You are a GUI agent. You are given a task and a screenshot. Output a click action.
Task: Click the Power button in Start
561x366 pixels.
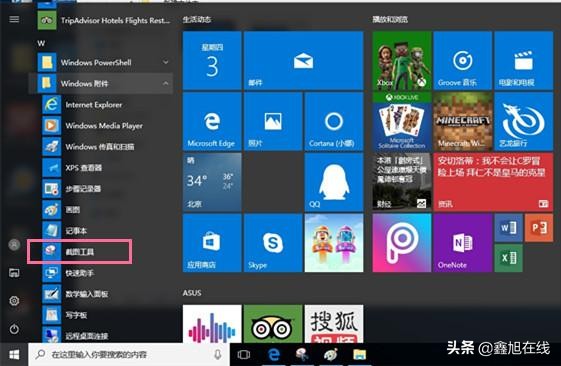(x=14, y=329)
